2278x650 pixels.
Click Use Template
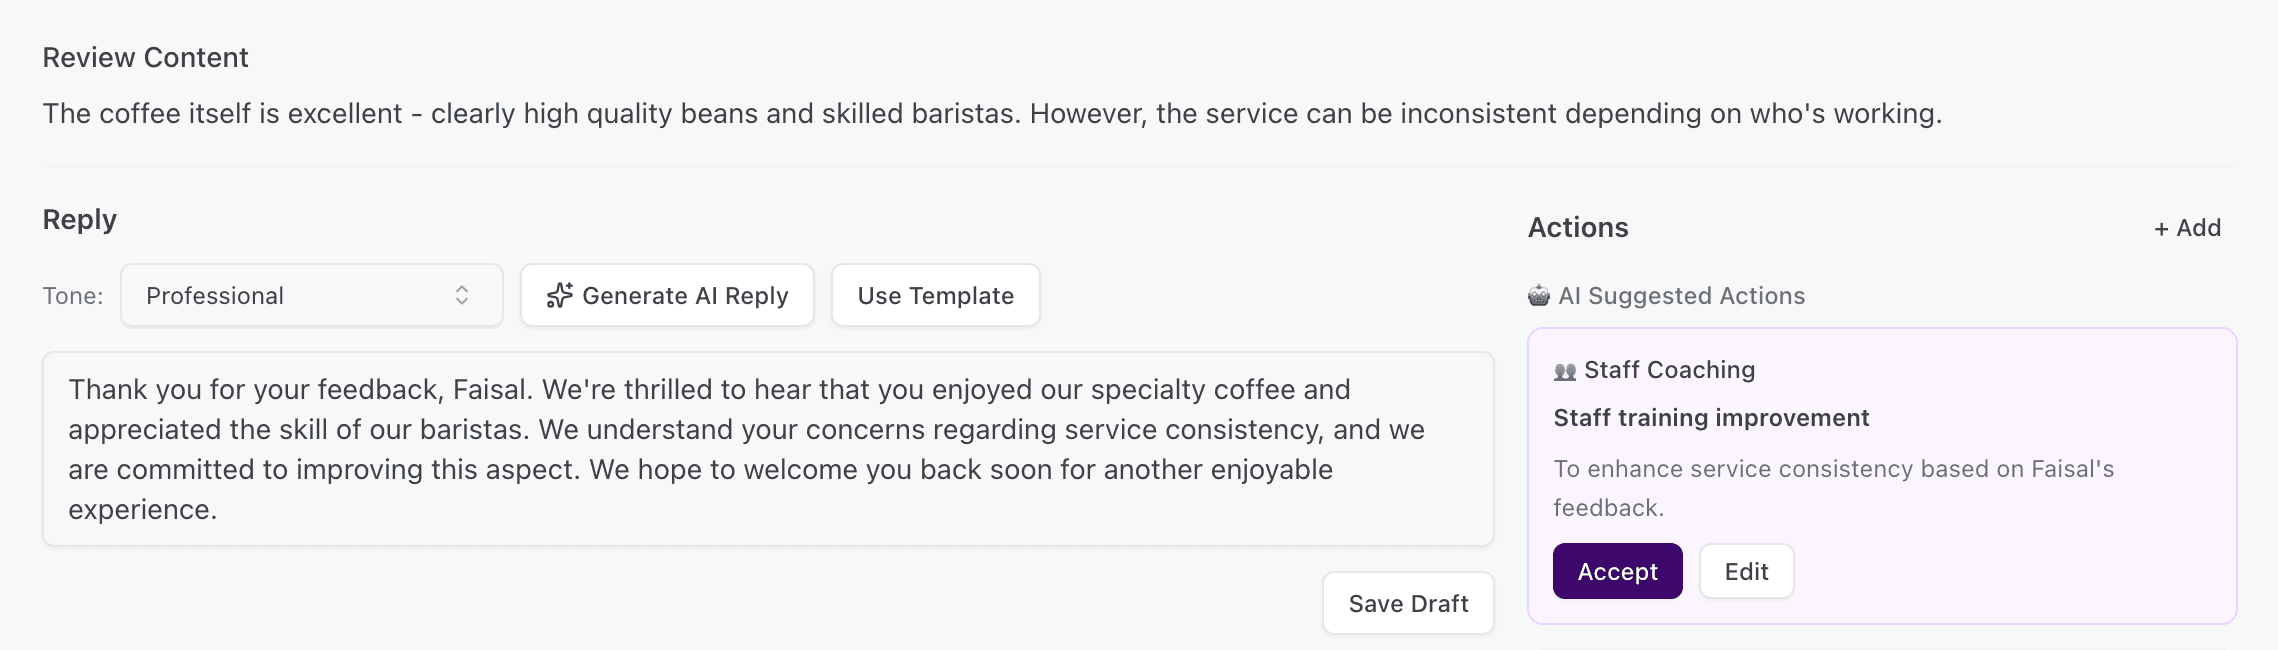[x=934, y=295]
